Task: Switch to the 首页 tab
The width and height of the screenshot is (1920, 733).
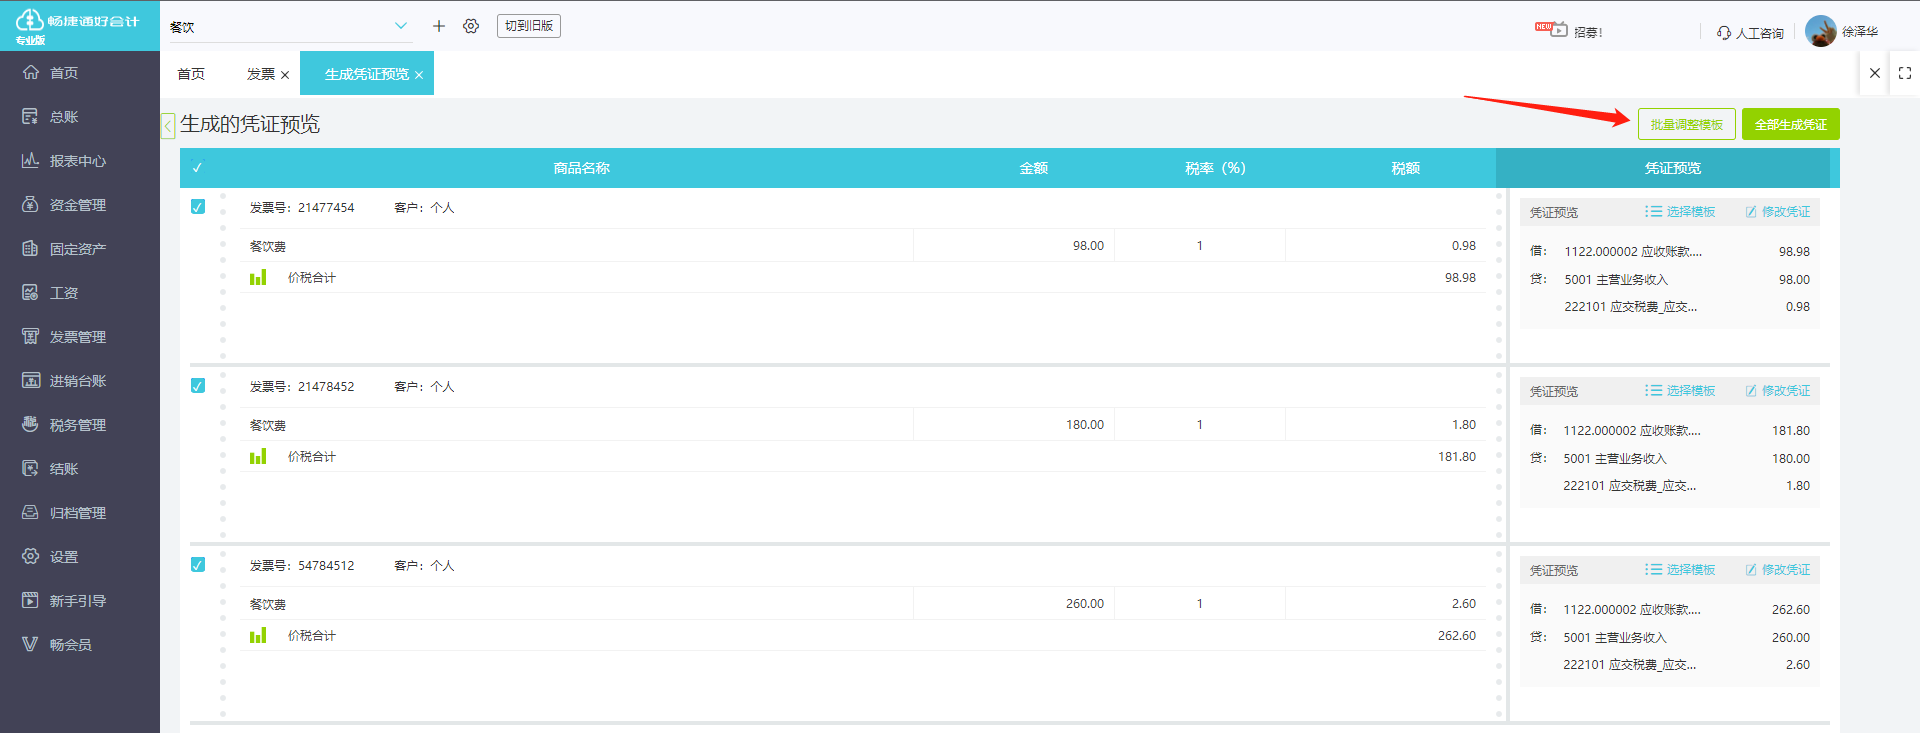Action: 191,74
